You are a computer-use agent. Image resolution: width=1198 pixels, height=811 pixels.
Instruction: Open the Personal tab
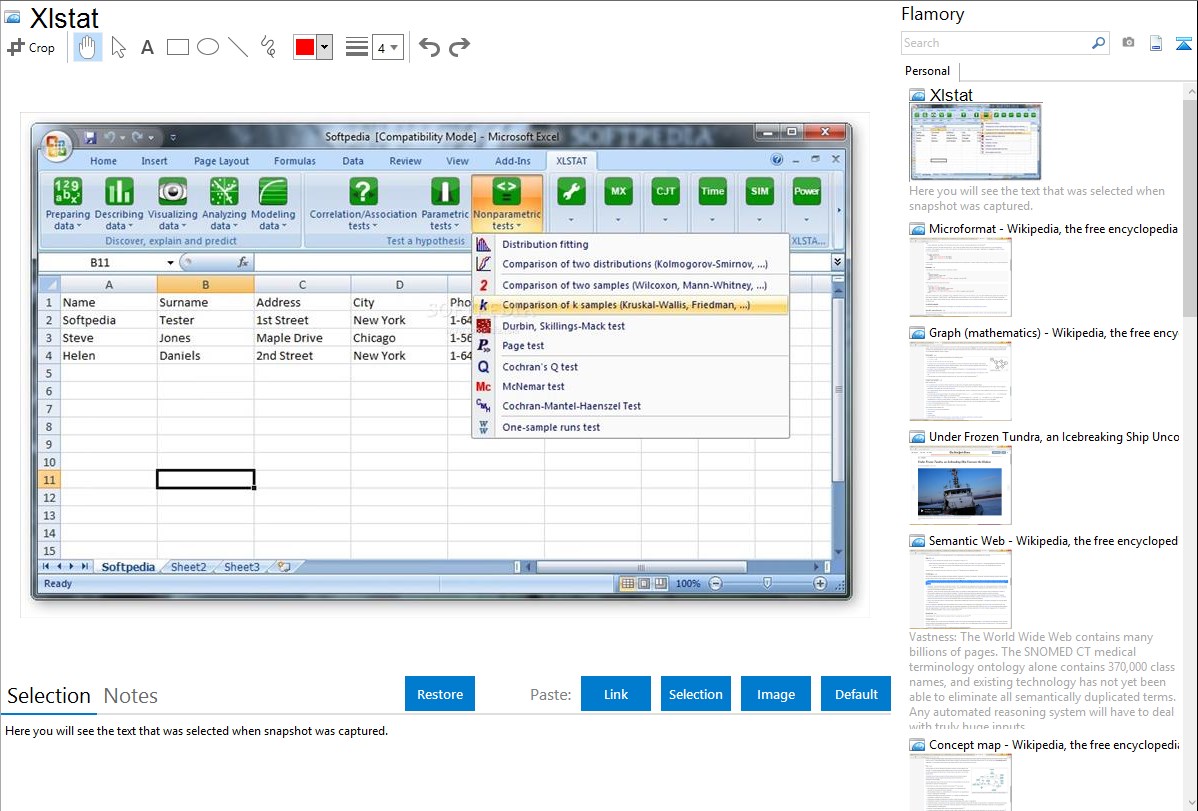(x=928, y=70)
